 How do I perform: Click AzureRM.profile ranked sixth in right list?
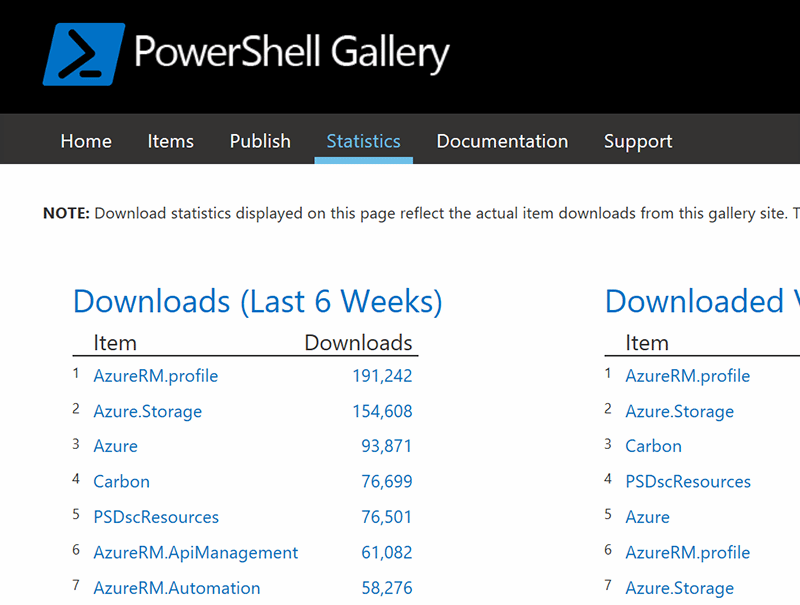click(687, 552)
